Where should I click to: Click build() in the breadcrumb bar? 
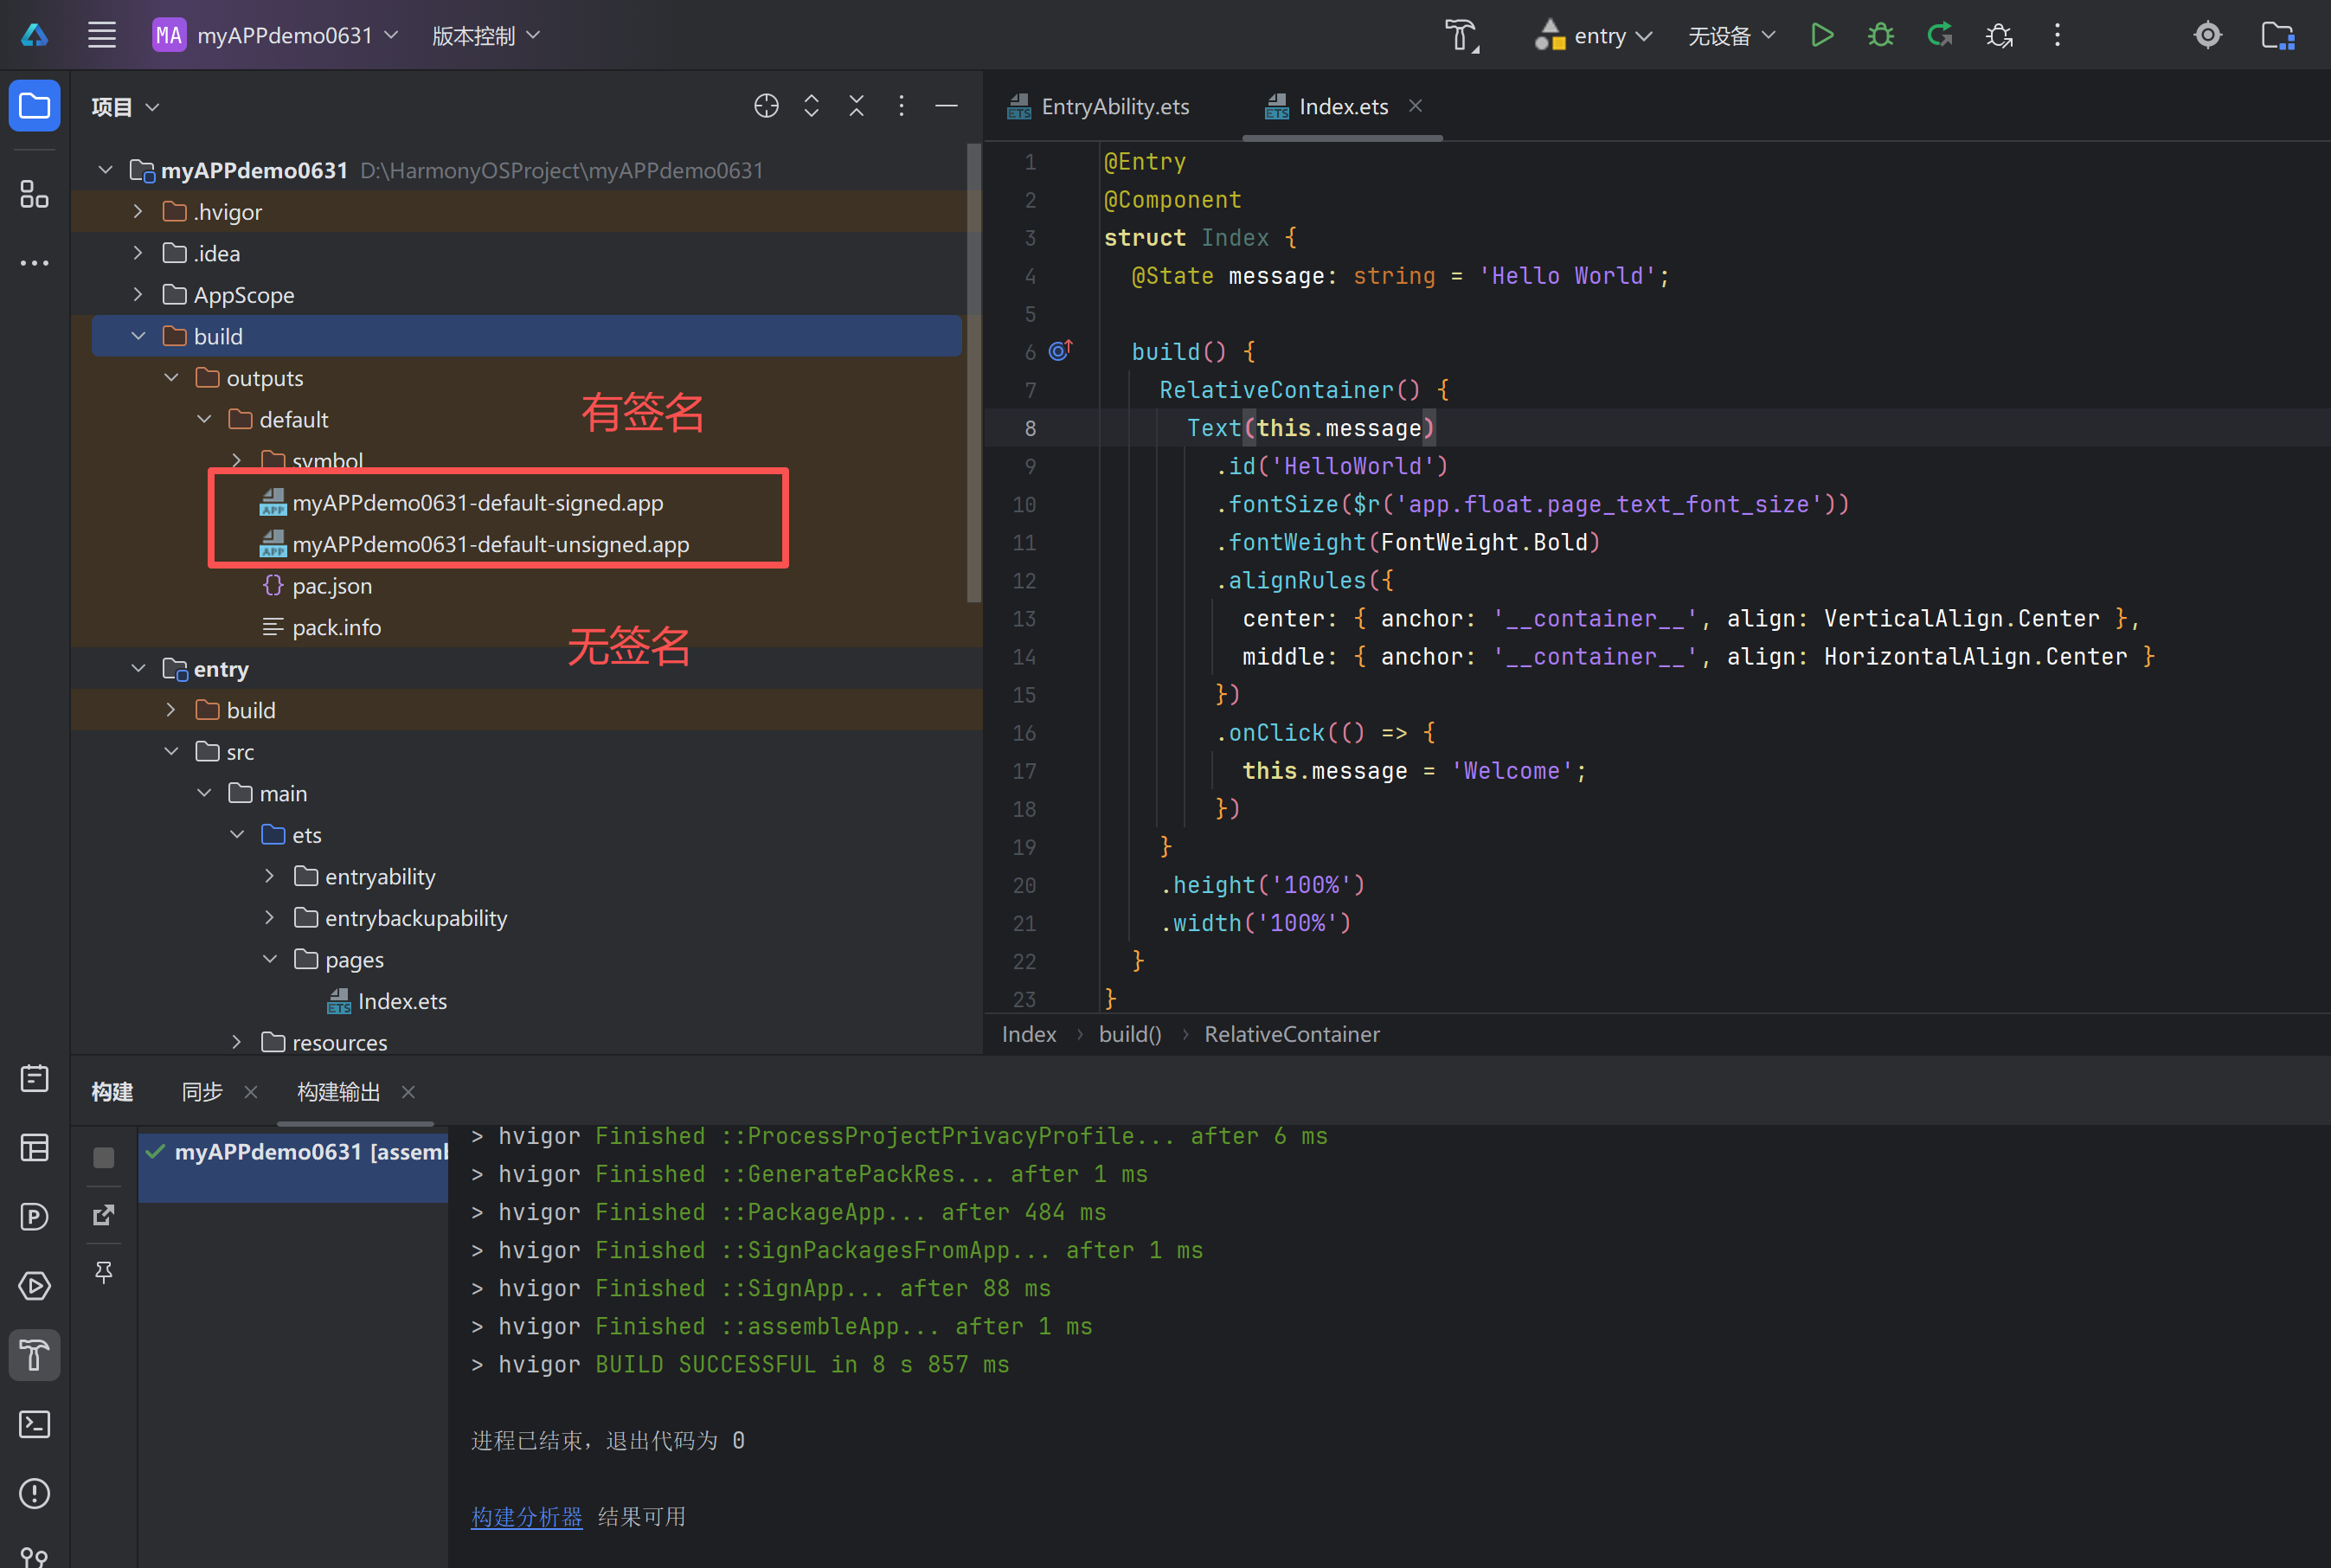click(1130, 1033)
